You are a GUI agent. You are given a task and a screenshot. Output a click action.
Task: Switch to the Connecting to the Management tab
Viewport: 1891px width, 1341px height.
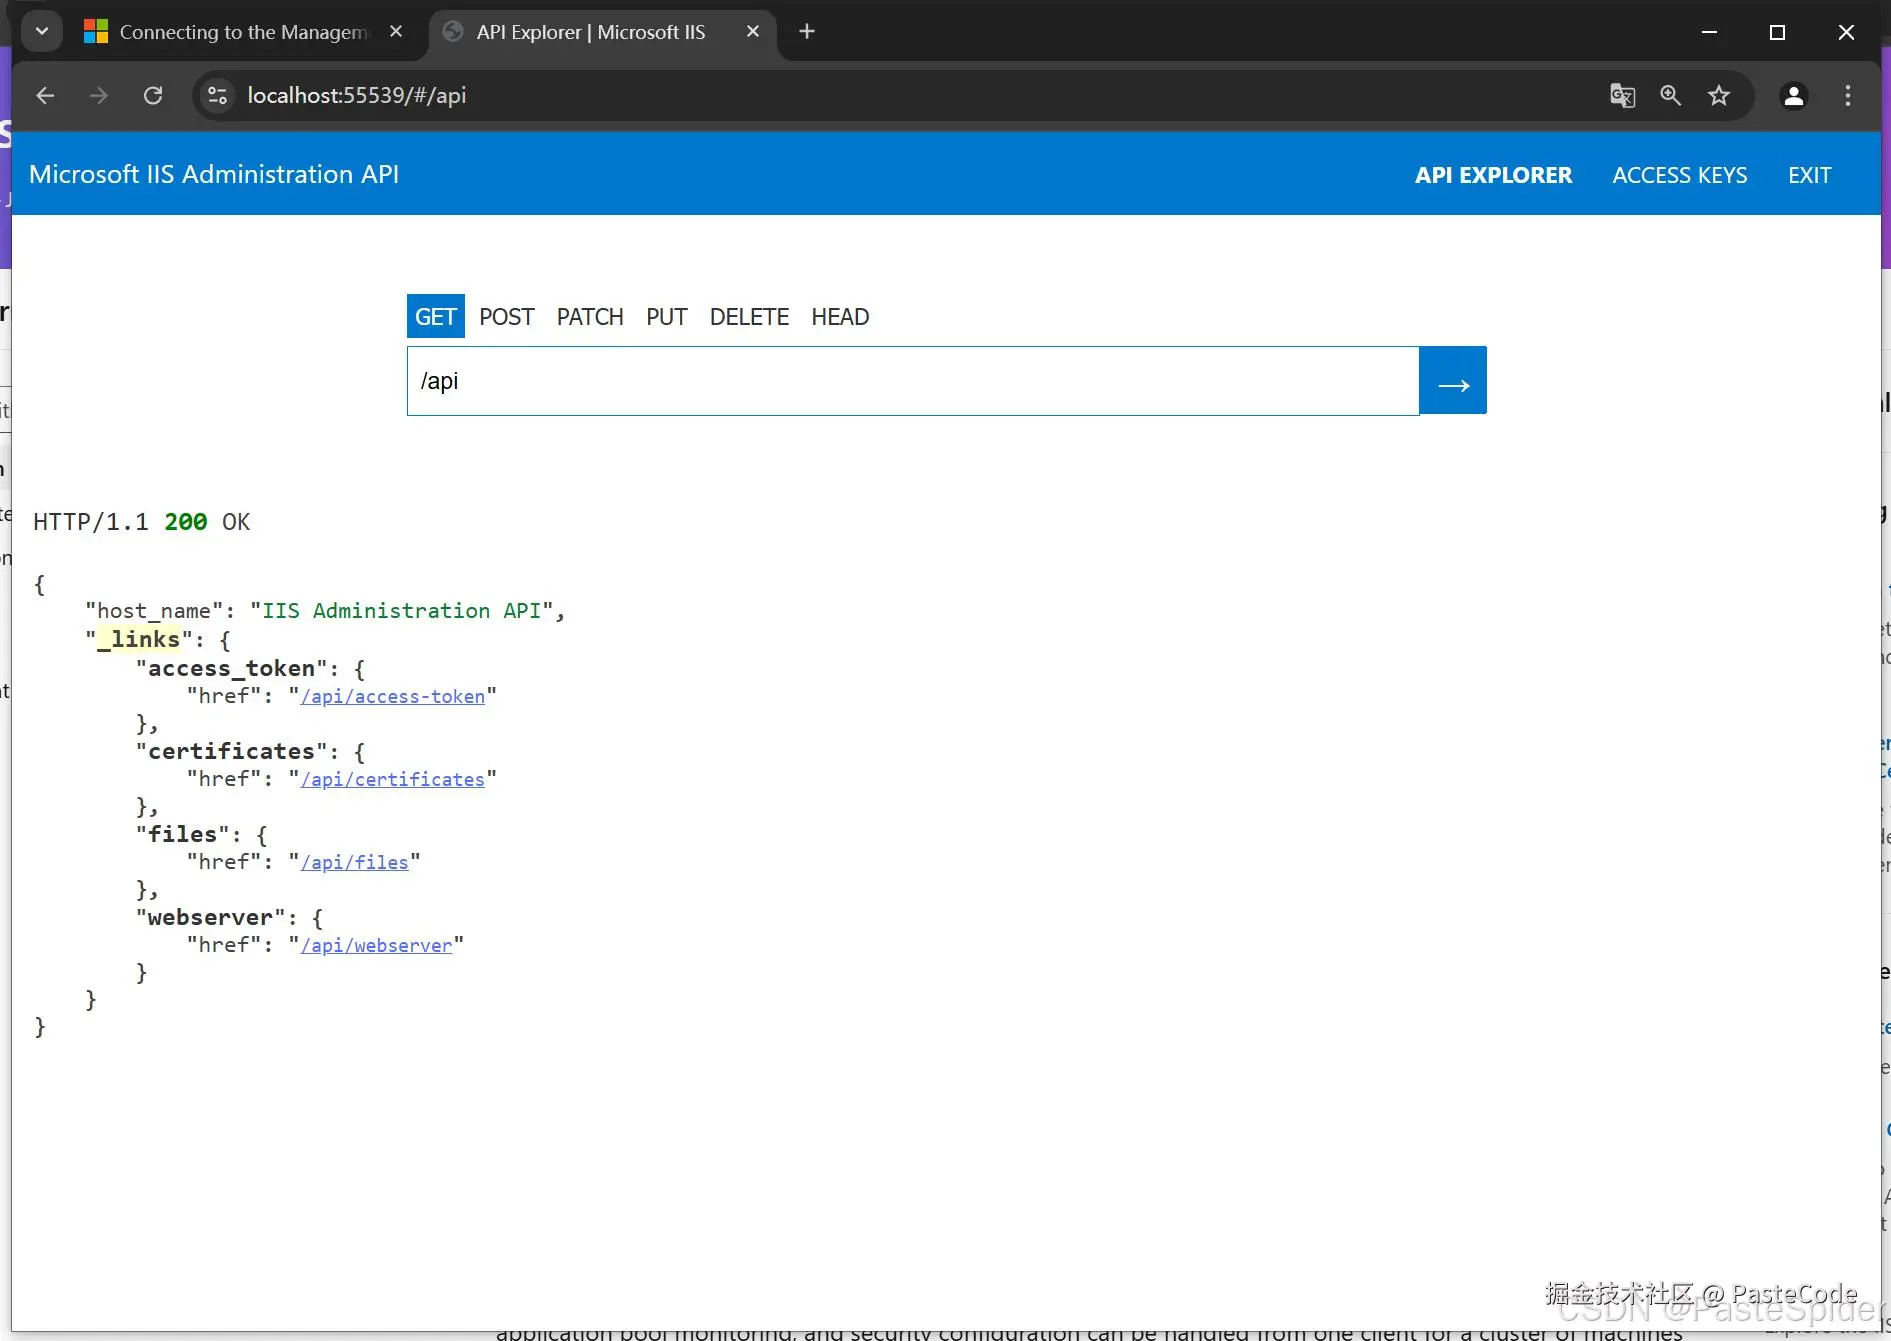pyautogui.click(x=246, y=32)
